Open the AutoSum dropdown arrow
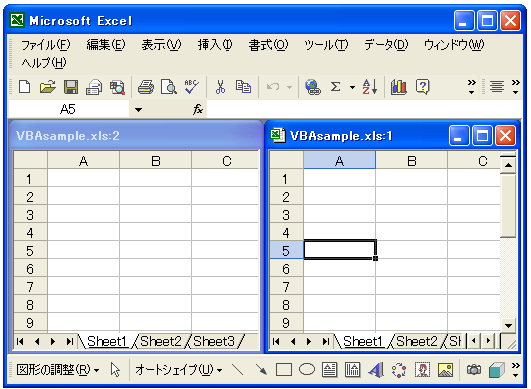This screenshot has height=389, width=531. click(x=353, y=87)
